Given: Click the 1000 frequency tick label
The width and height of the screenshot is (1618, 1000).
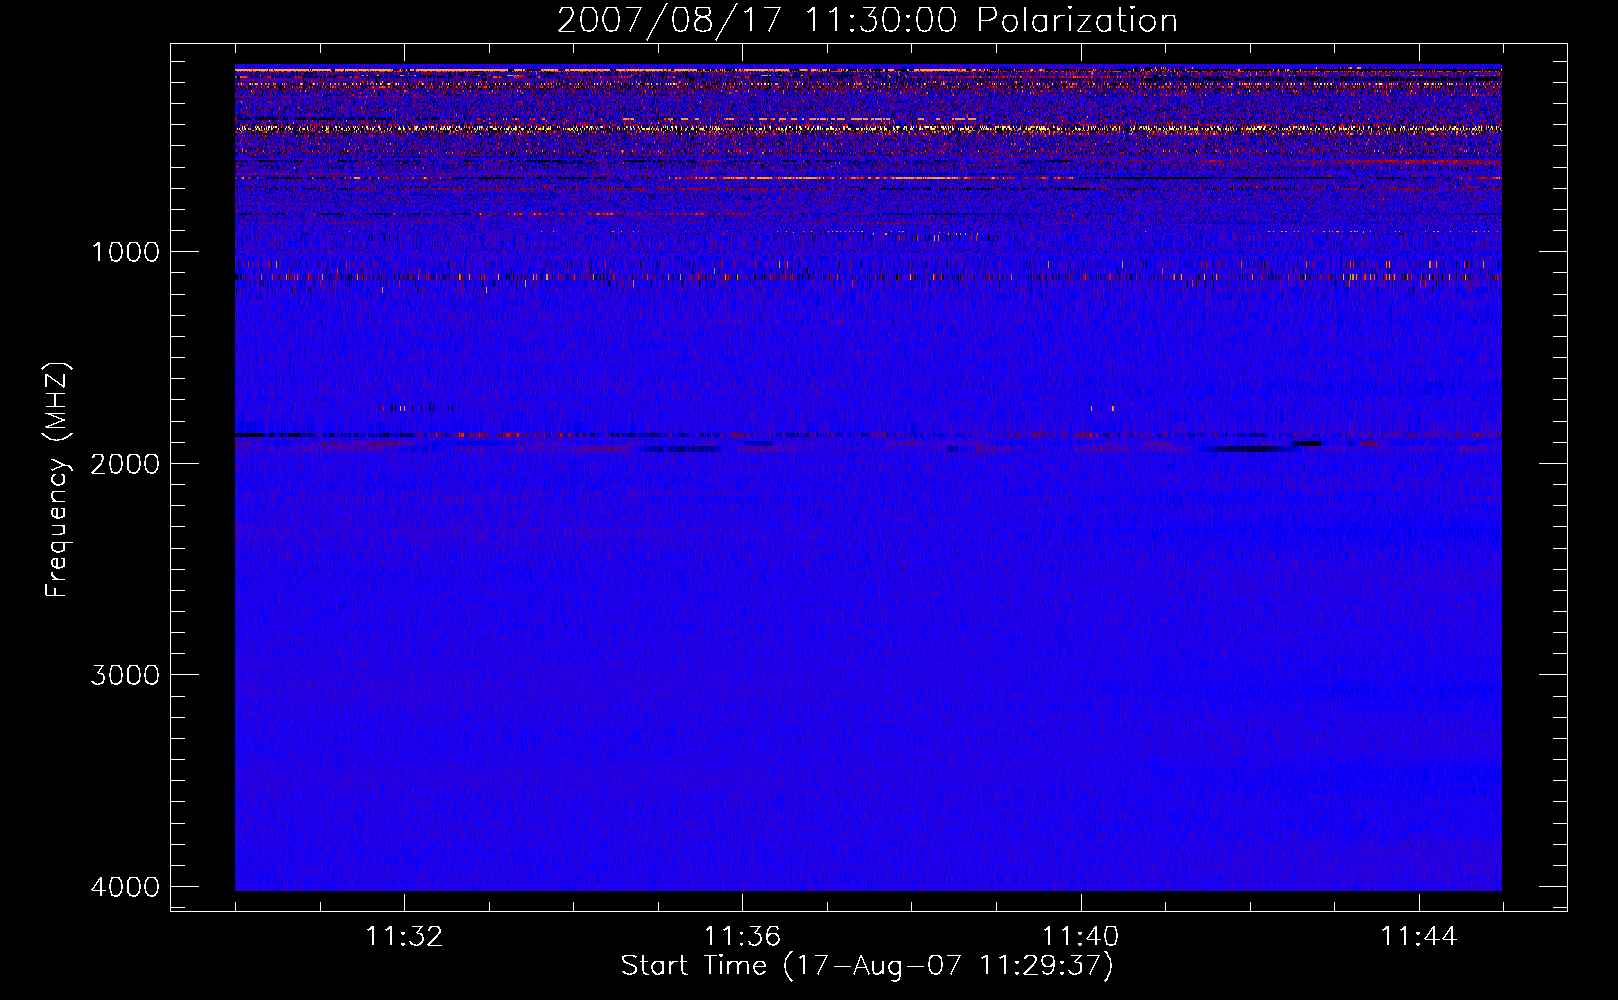Looking at the screenshot, I should click(x=125, y=252).
